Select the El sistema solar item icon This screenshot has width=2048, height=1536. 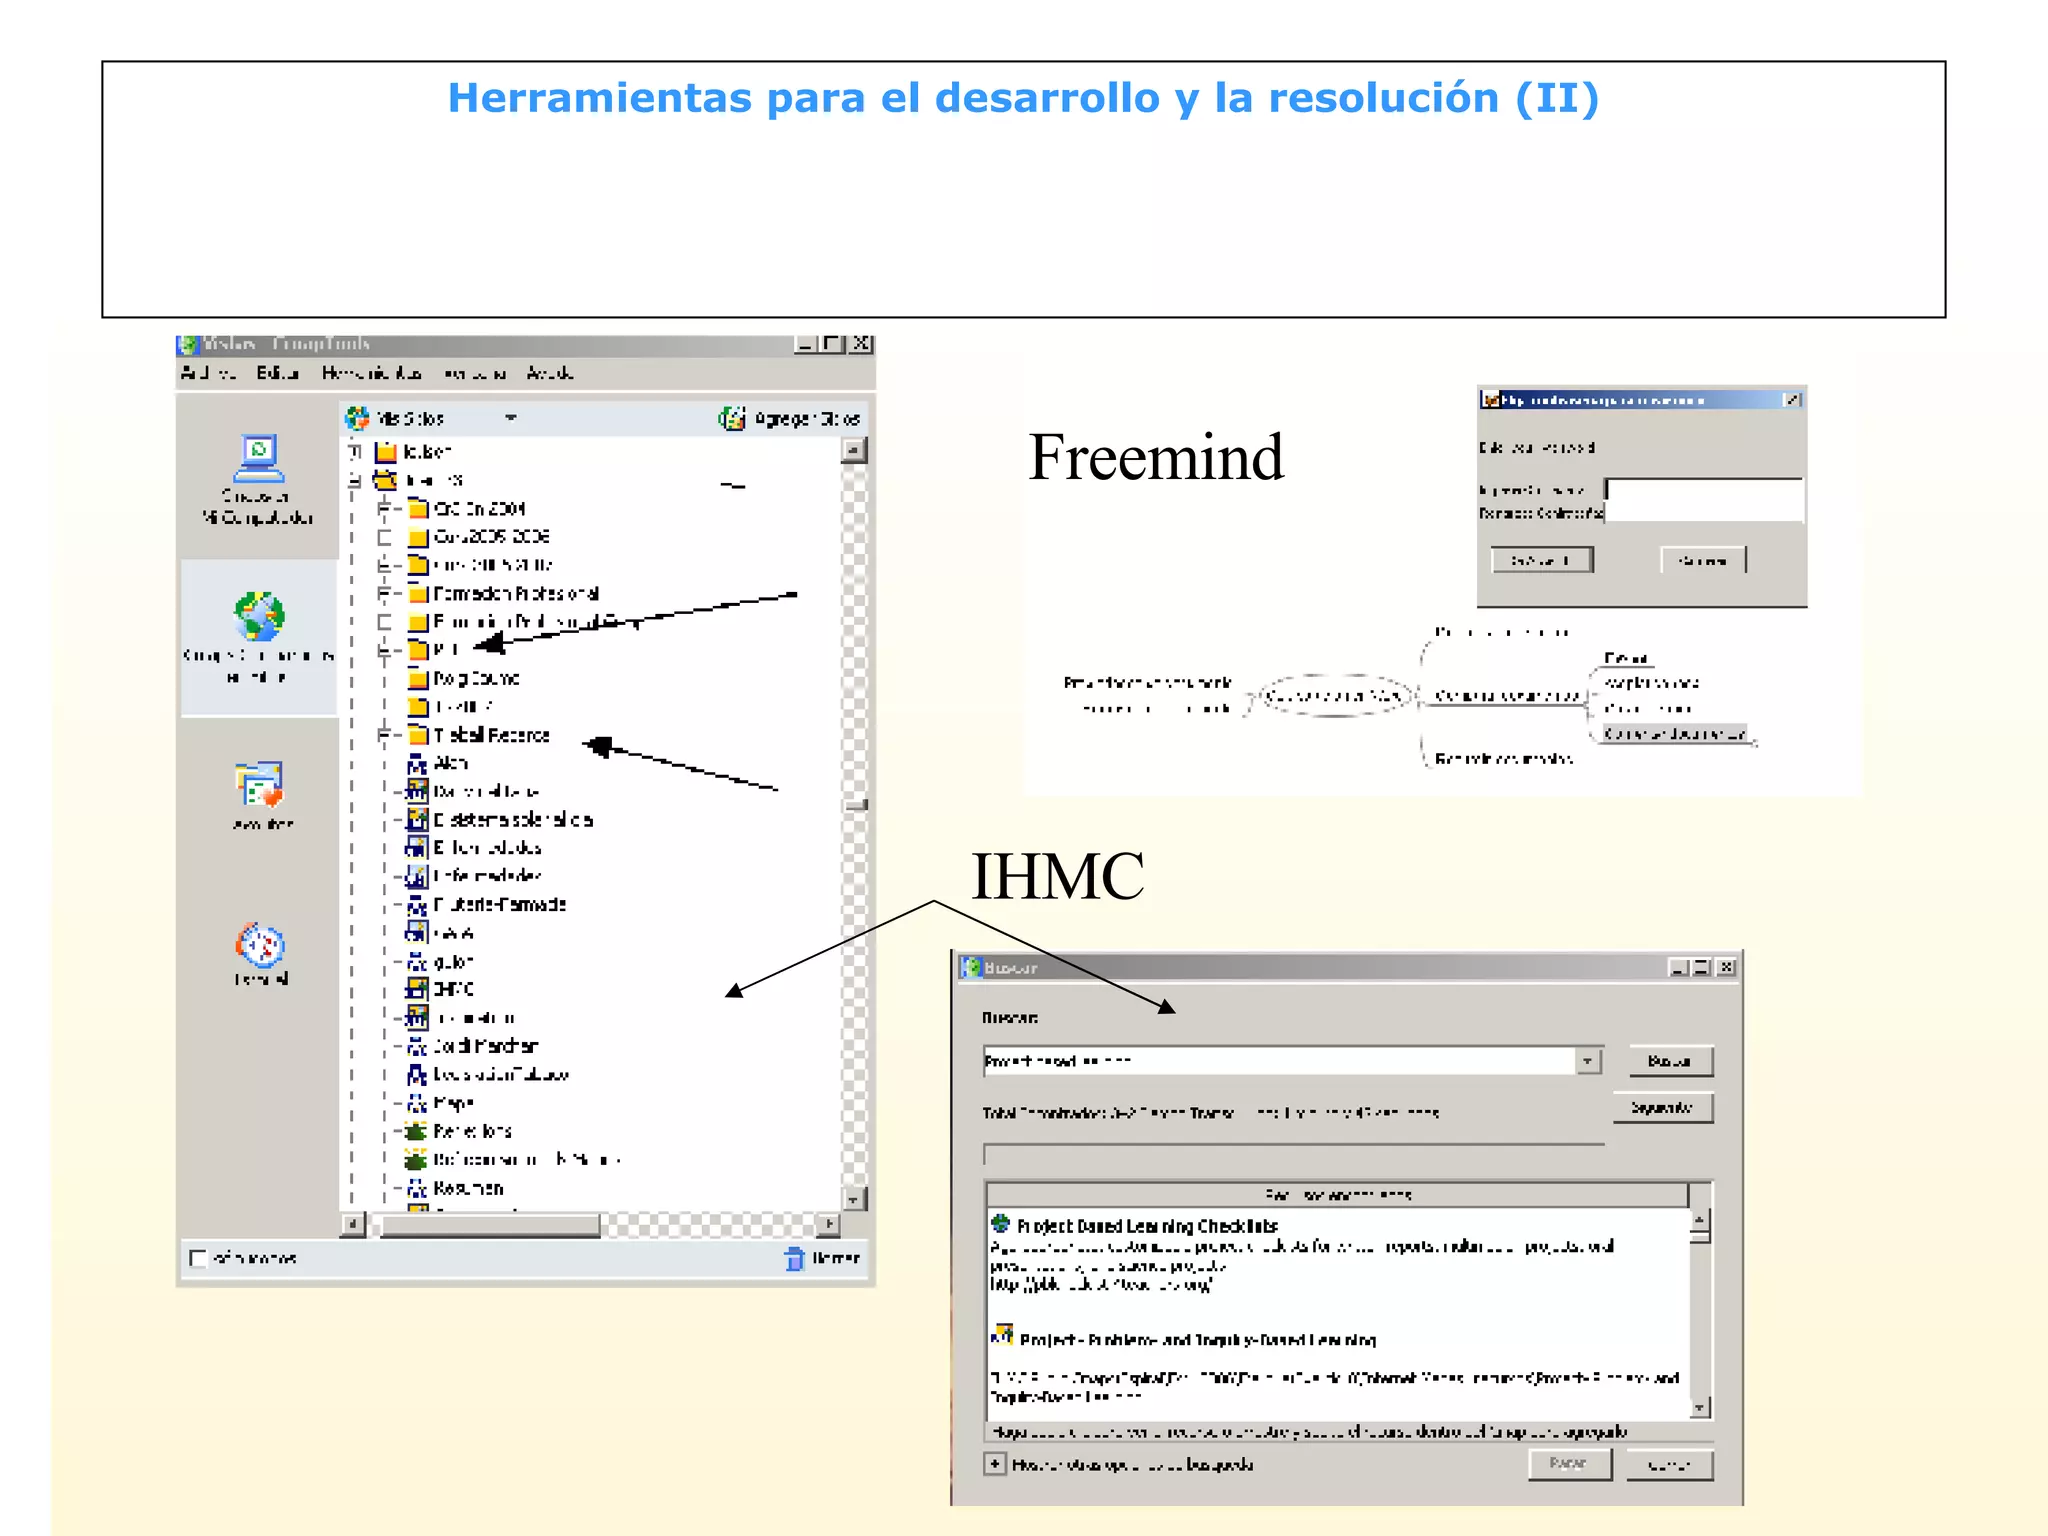coord(417,820)
